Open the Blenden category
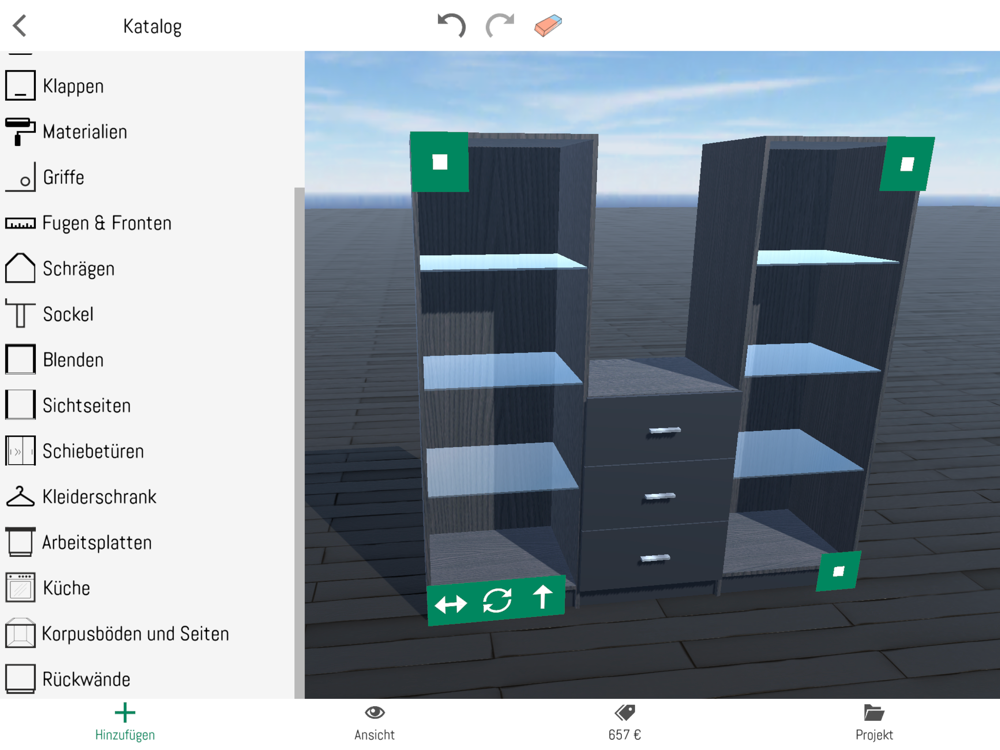The height and width of the screenshot is (750, 1000). click(73, 360)
